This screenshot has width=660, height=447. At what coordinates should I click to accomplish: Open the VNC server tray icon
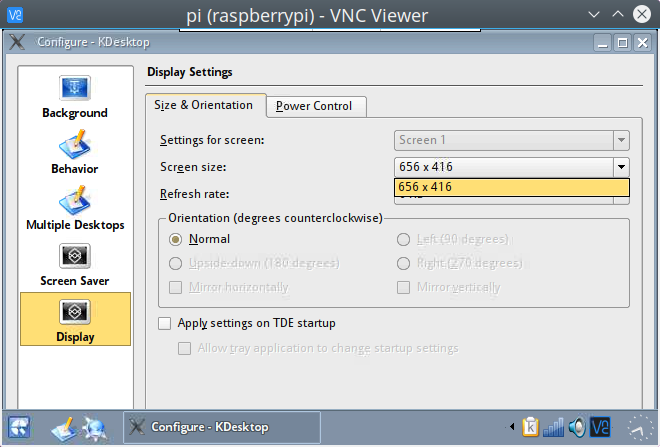click(x=600, y=427)
